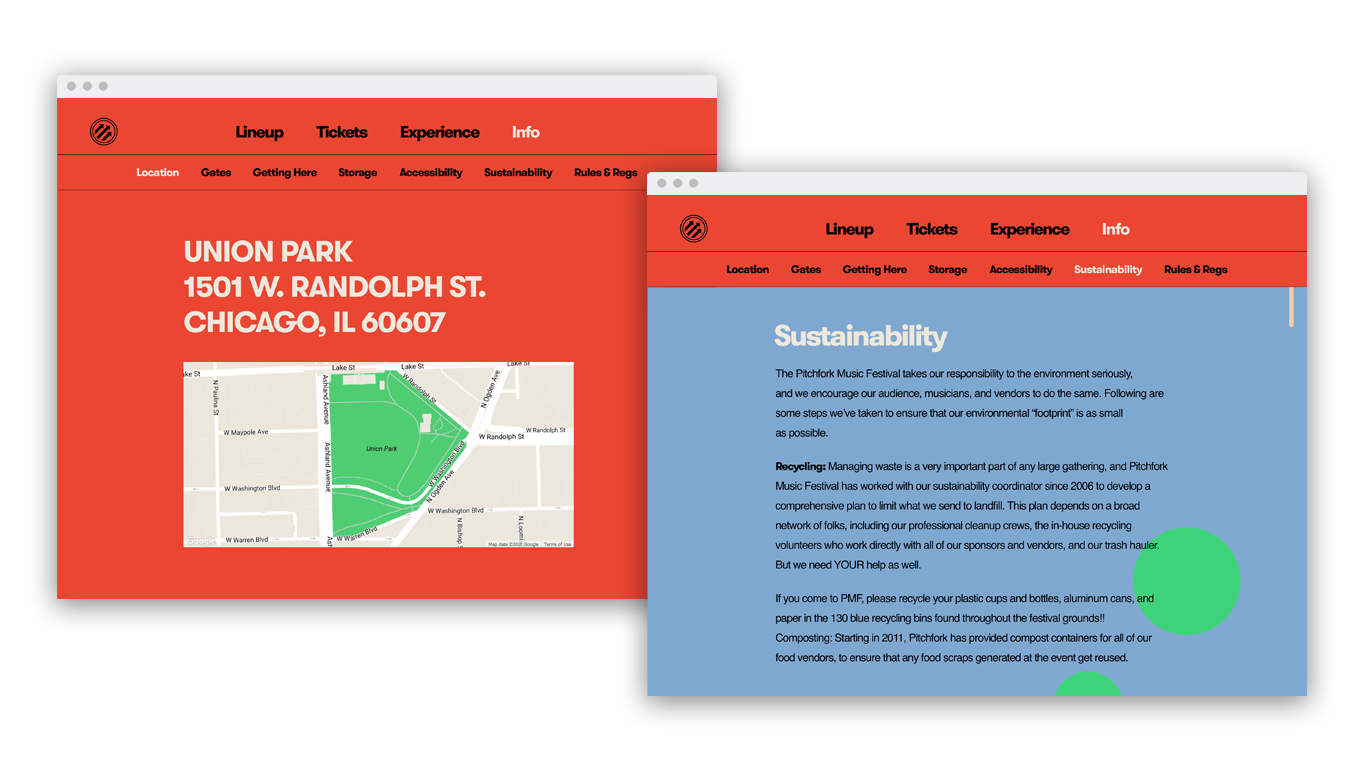Click the Terms of Use link on the map
1366x768 pixels.
click(x=558, y=544)
